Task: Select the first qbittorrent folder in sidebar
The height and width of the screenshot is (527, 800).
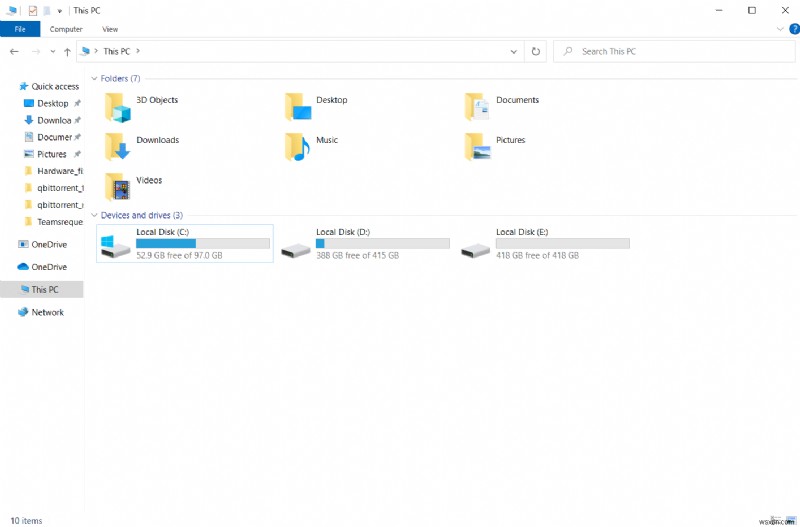Action: pyautogui.click(x=54, y=188)
